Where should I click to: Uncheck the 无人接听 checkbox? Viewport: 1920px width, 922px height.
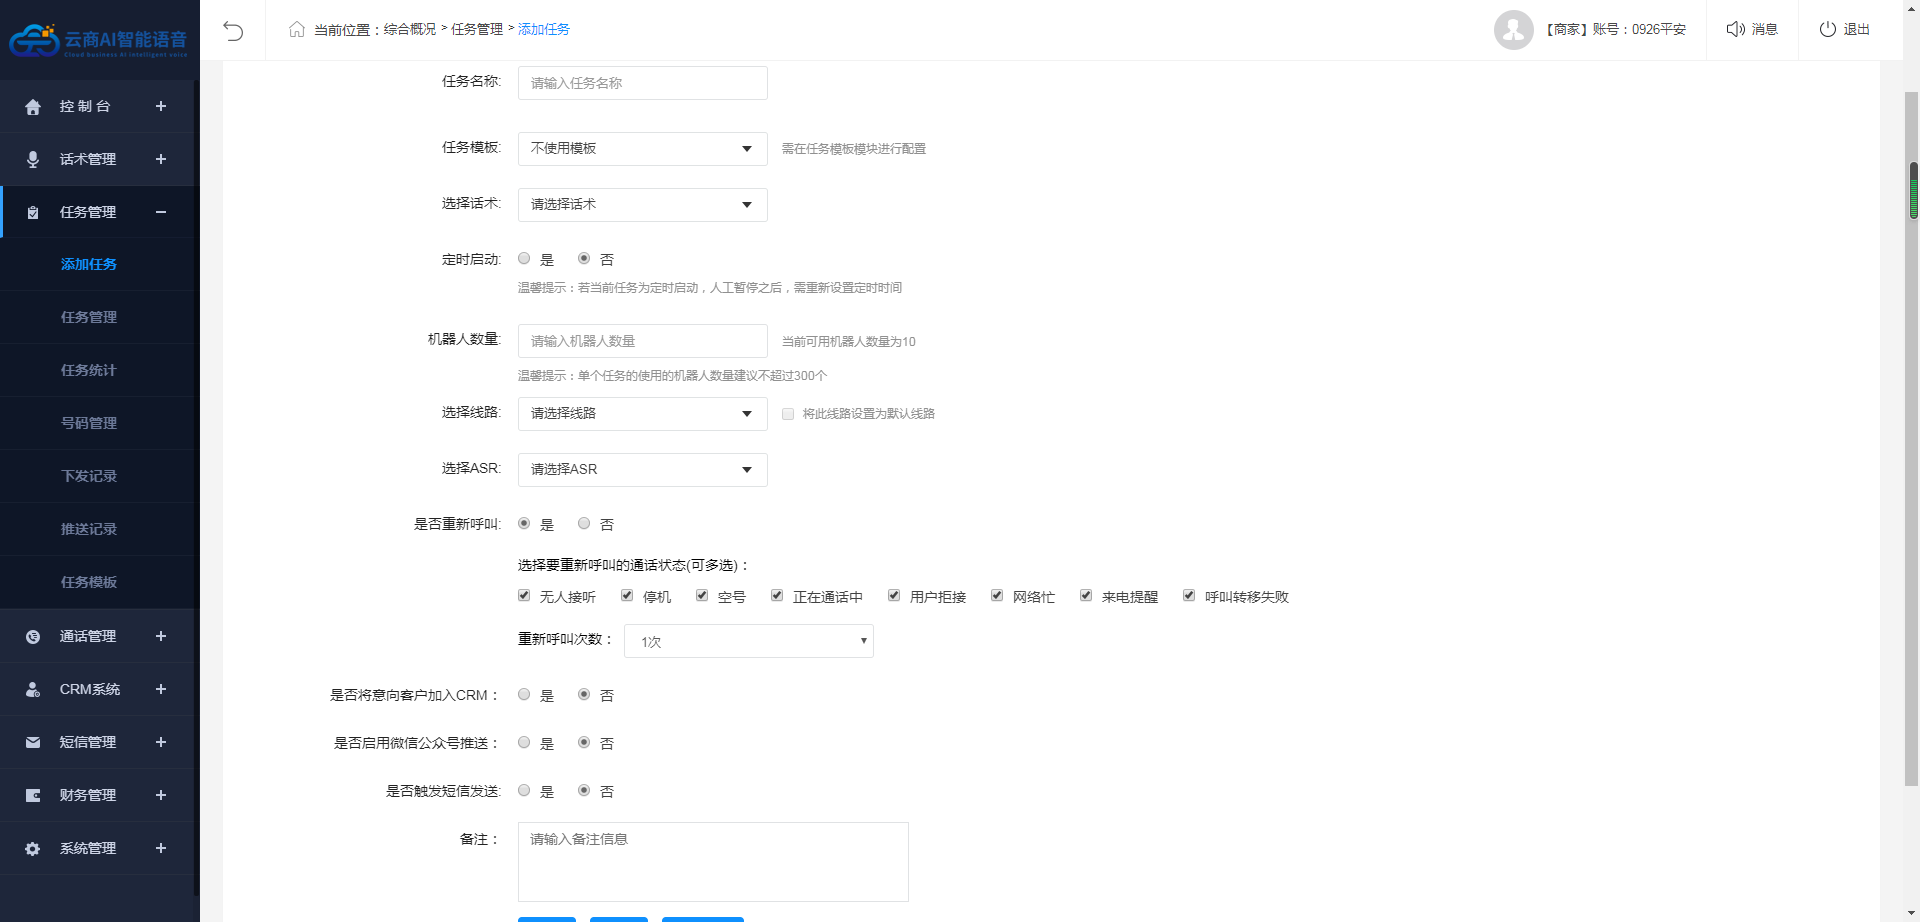[524, 596]
